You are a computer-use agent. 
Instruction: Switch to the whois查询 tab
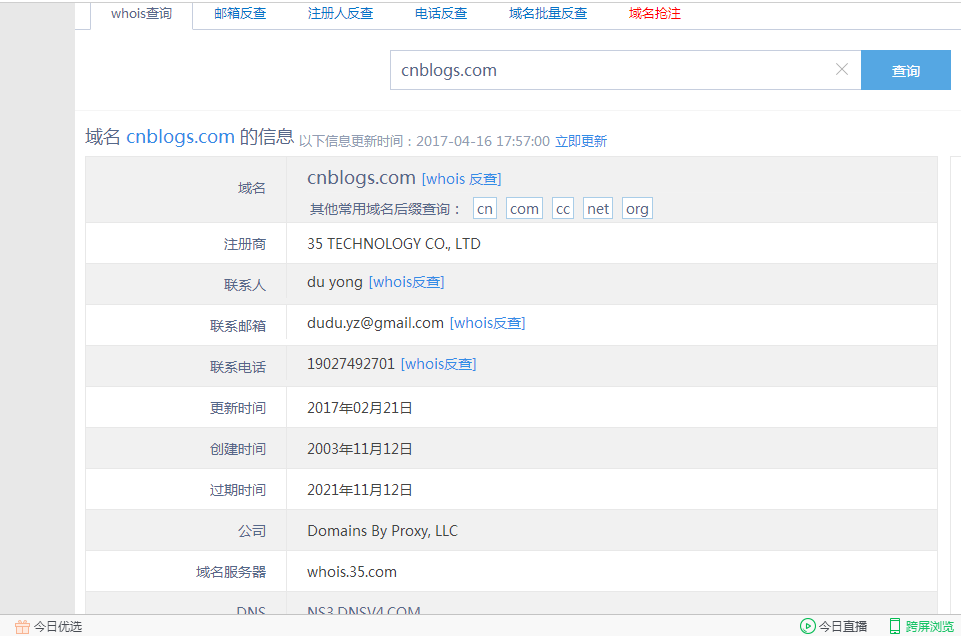142,13
